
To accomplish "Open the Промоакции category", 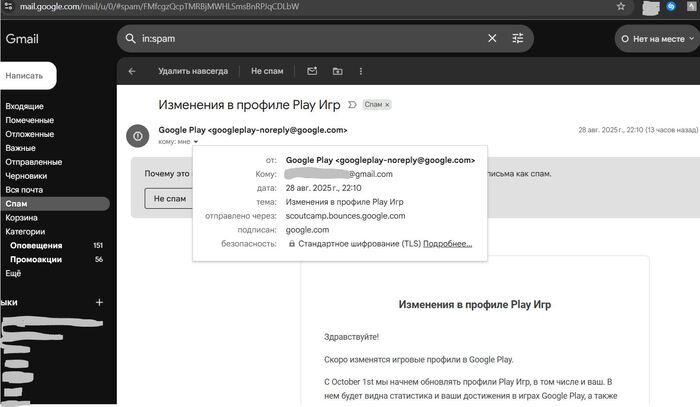I will pos(36,259).
